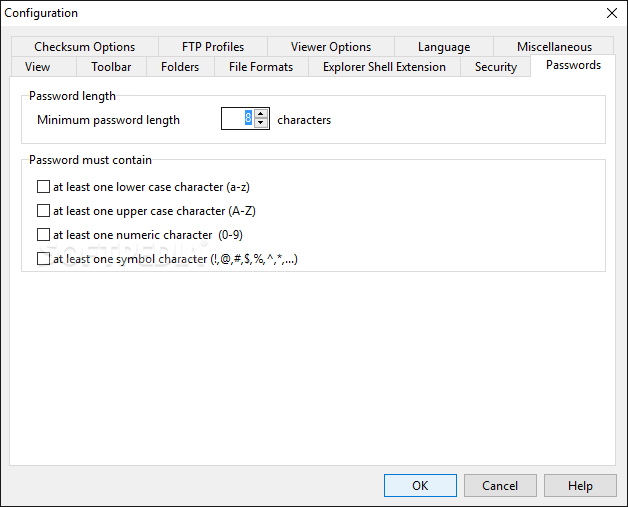Open the Security tab
Viewport: 628px width, 507px height.
tap(495, 67)
